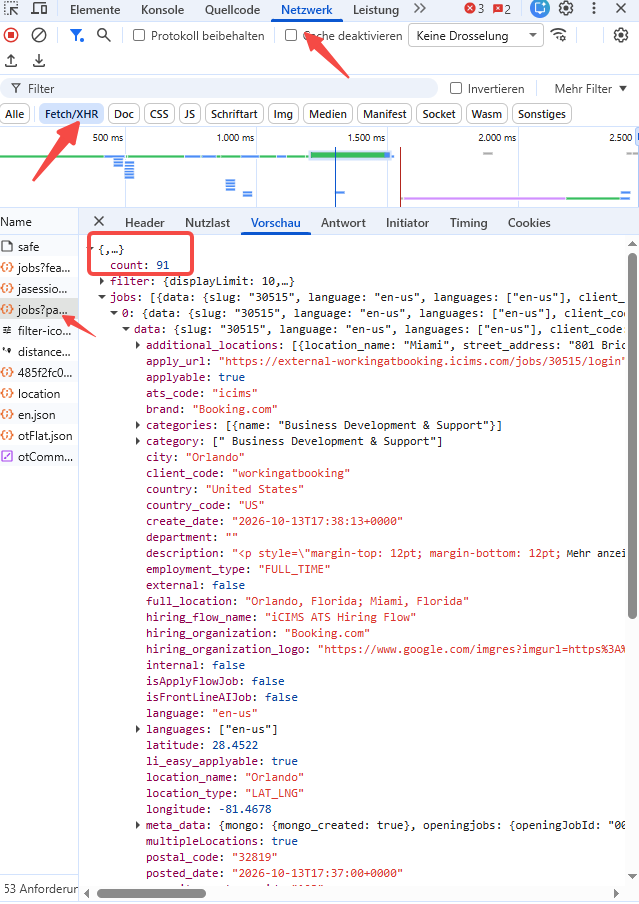
Task: Select the distance... request
Action: point(39,352)
